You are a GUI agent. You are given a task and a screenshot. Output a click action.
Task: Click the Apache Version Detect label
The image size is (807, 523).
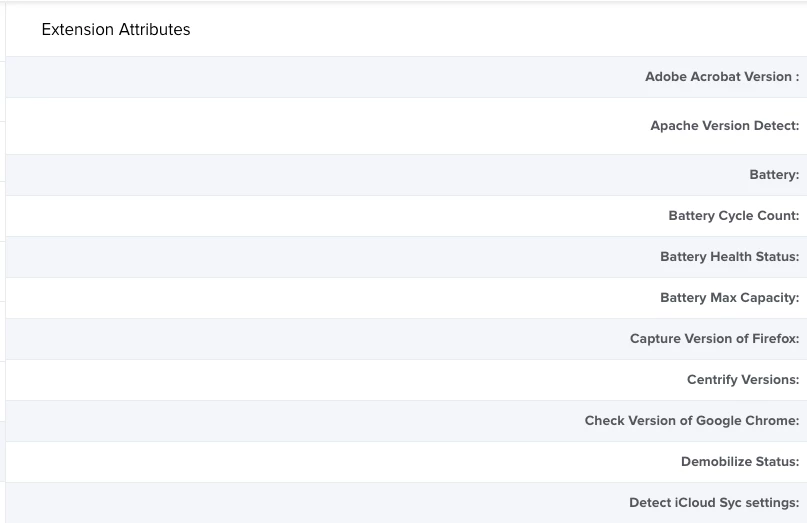click(725, 126)
